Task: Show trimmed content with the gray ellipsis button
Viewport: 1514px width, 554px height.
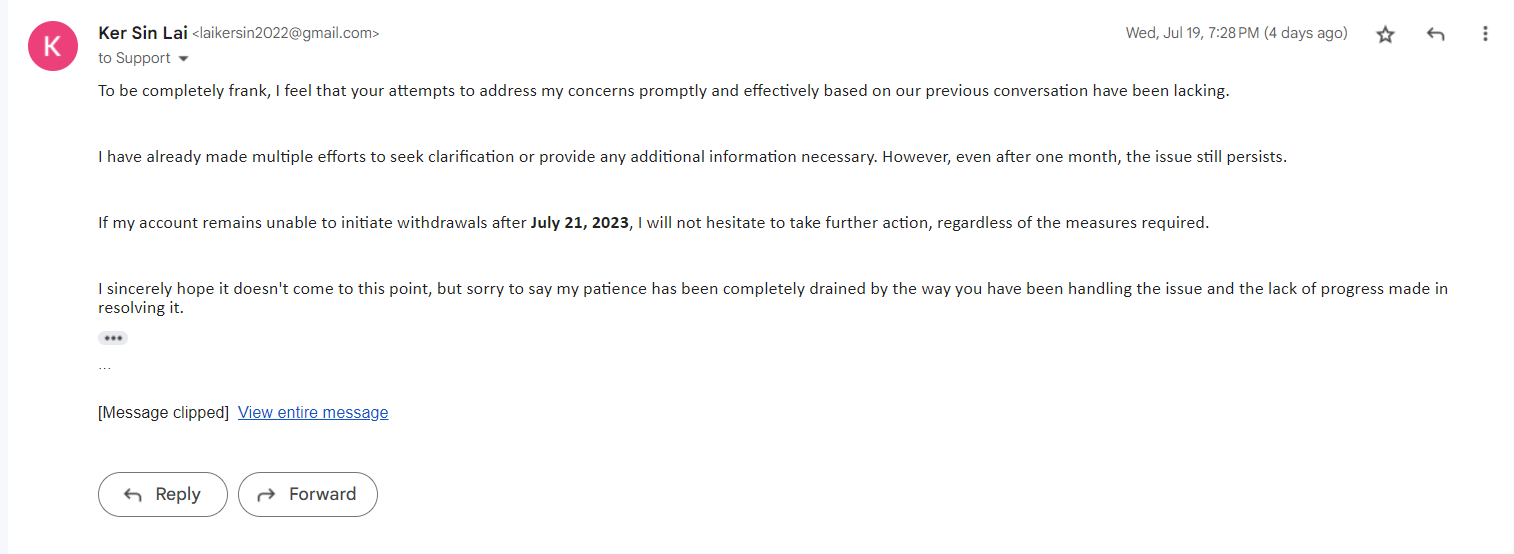Action: (x=113, y=338)
